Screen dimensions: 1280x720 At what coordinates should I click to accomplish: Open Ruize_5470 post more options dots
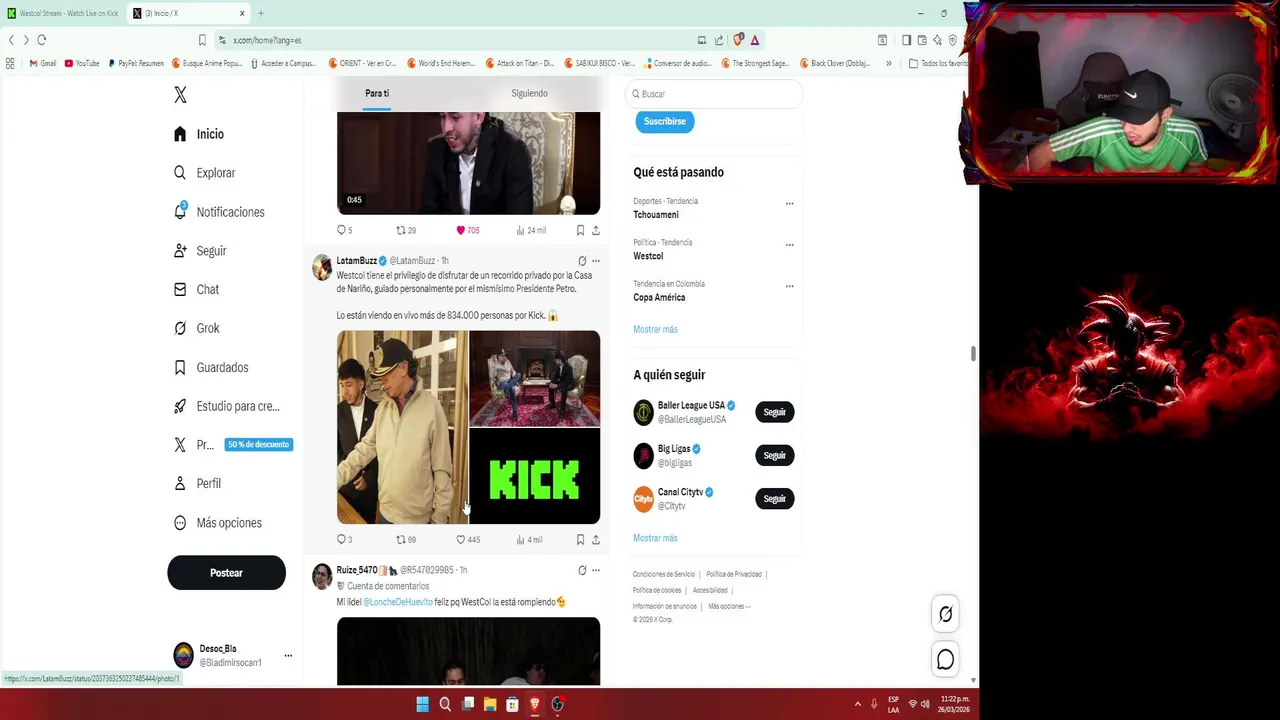tap(596, 570)
